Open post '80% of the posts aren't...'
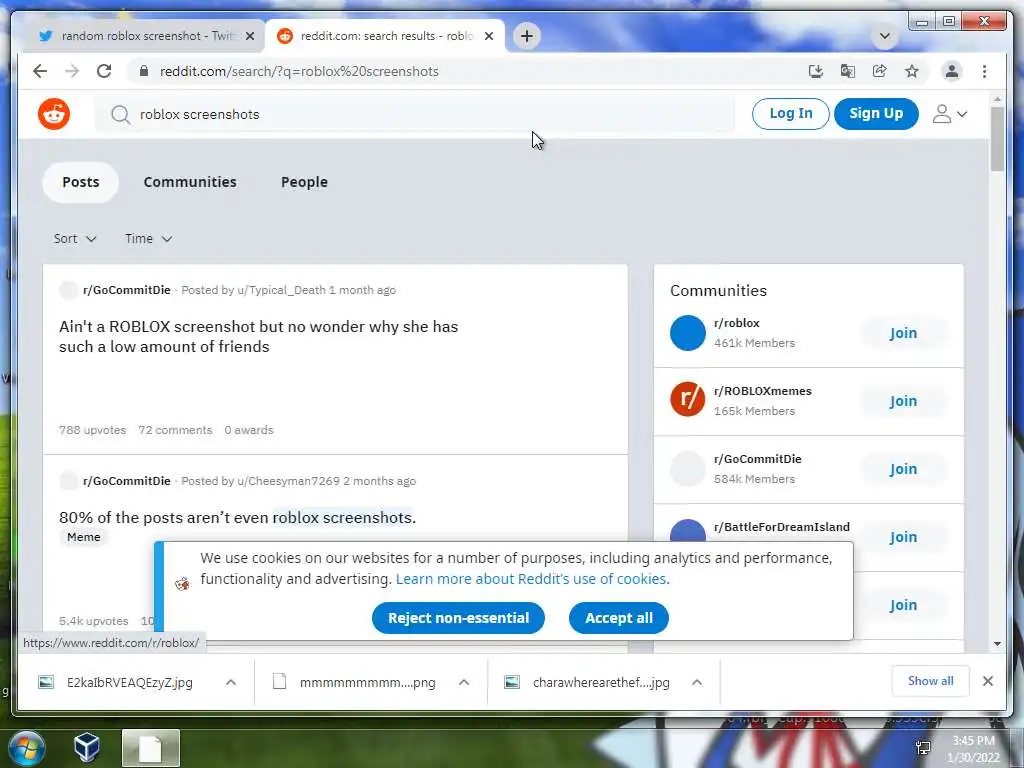The image size is (1024, 768). coord(237,518)
